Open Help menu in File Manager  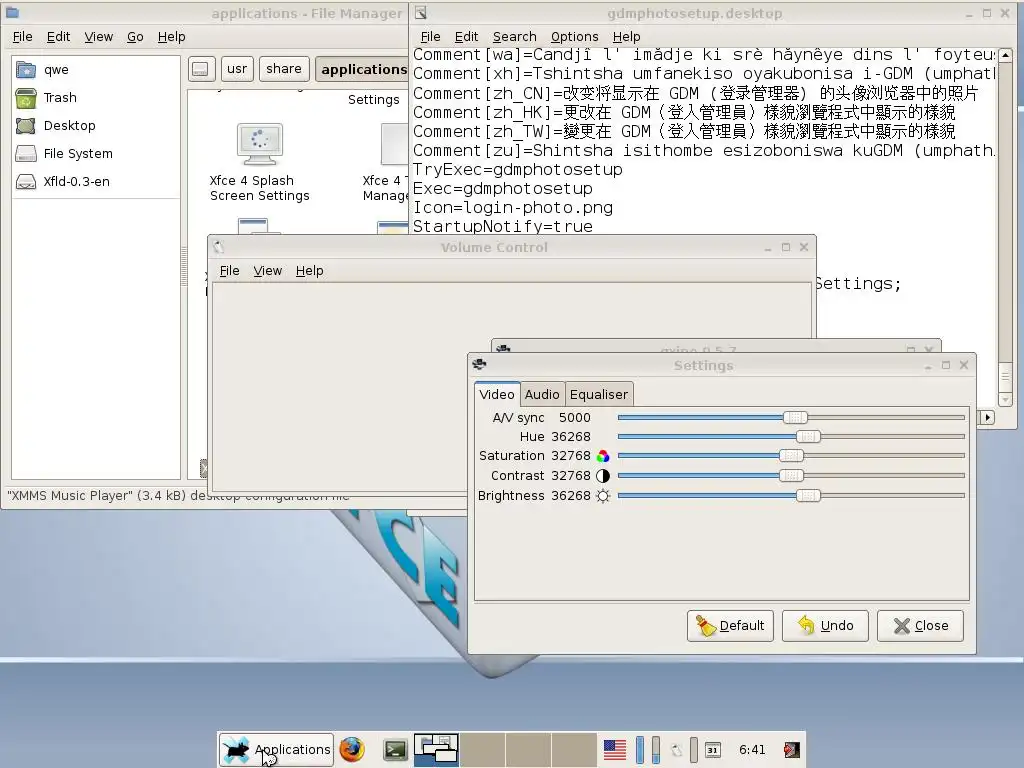(x=172, y=37)
